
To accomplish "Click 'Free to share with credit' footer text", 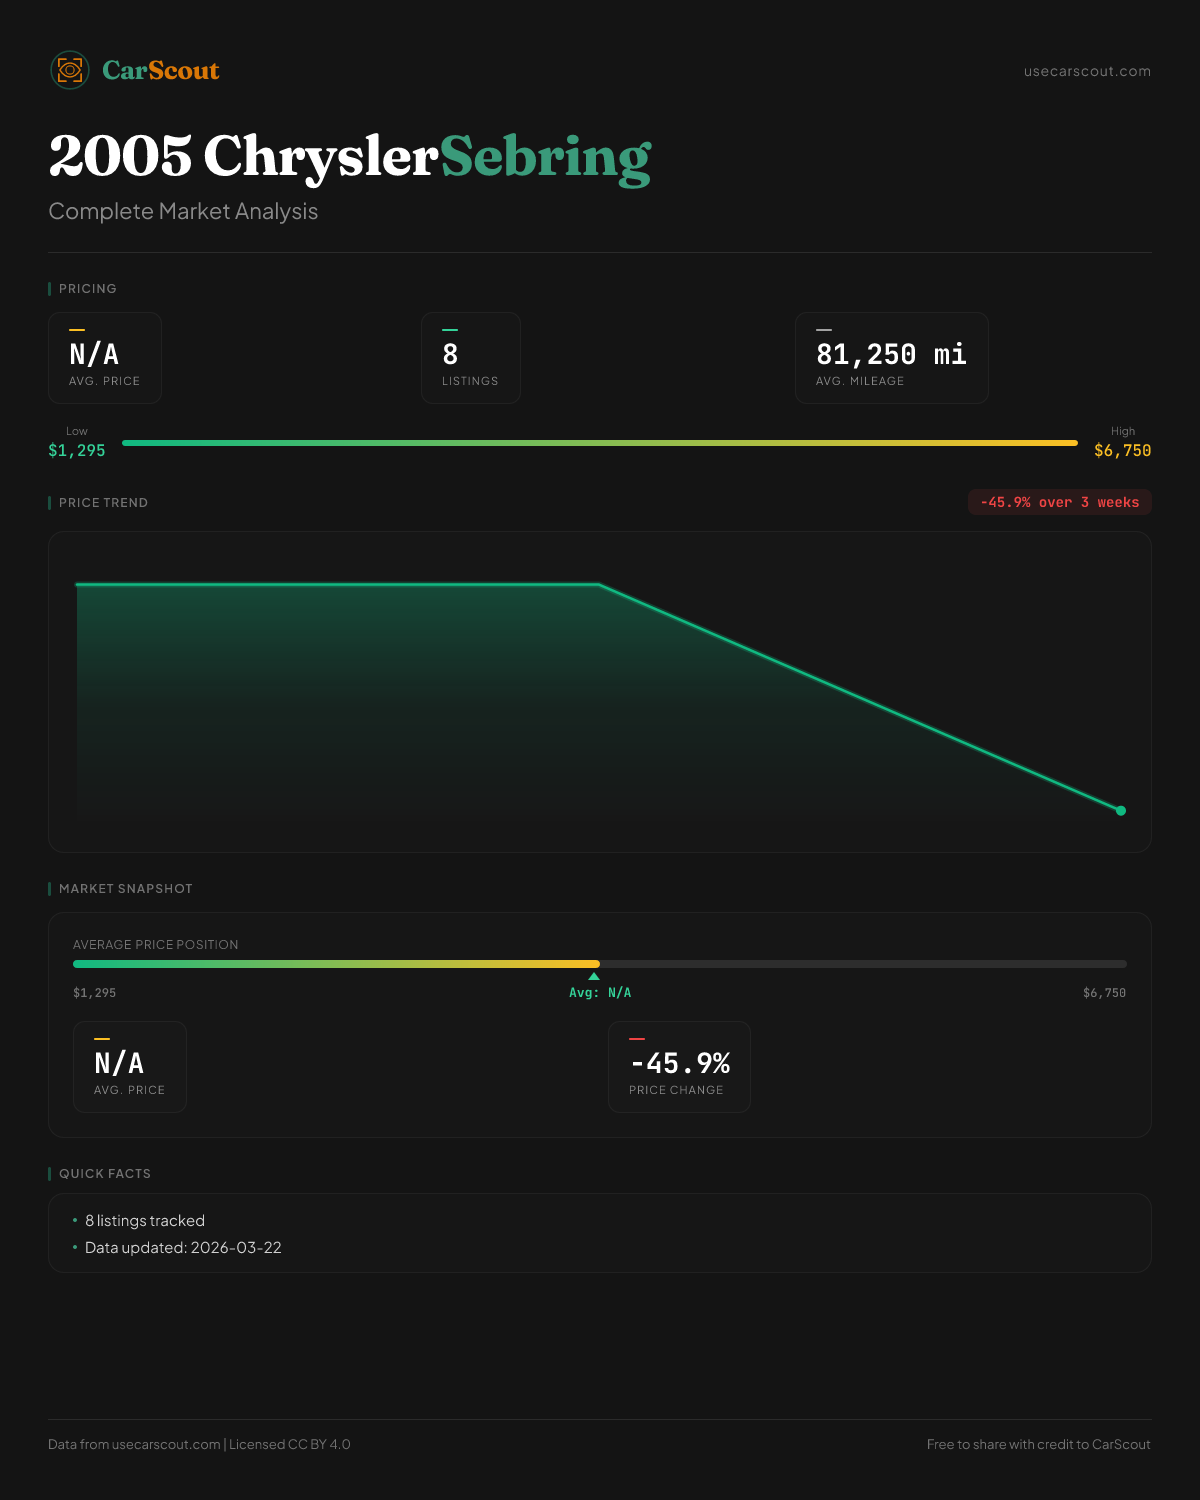I will pos(1038,1444).
